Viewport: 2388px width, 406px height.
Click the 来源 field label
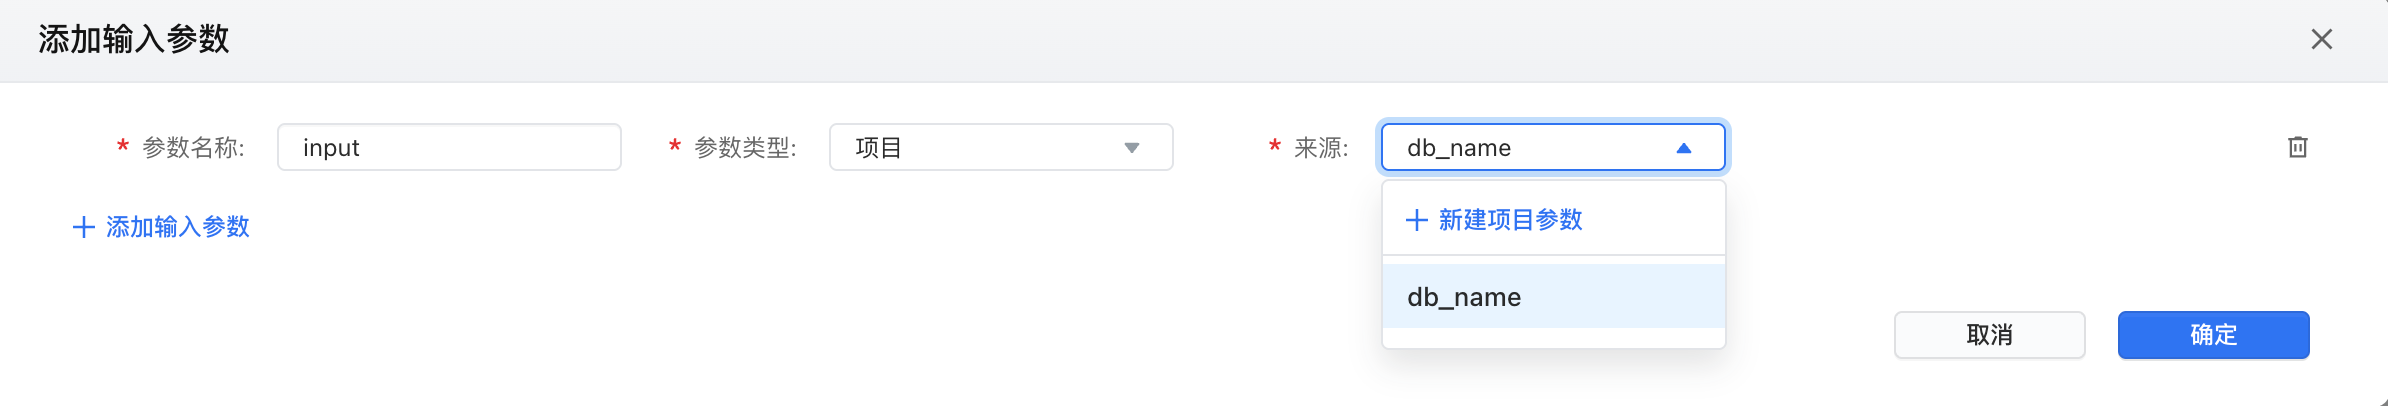point(1320,148)
